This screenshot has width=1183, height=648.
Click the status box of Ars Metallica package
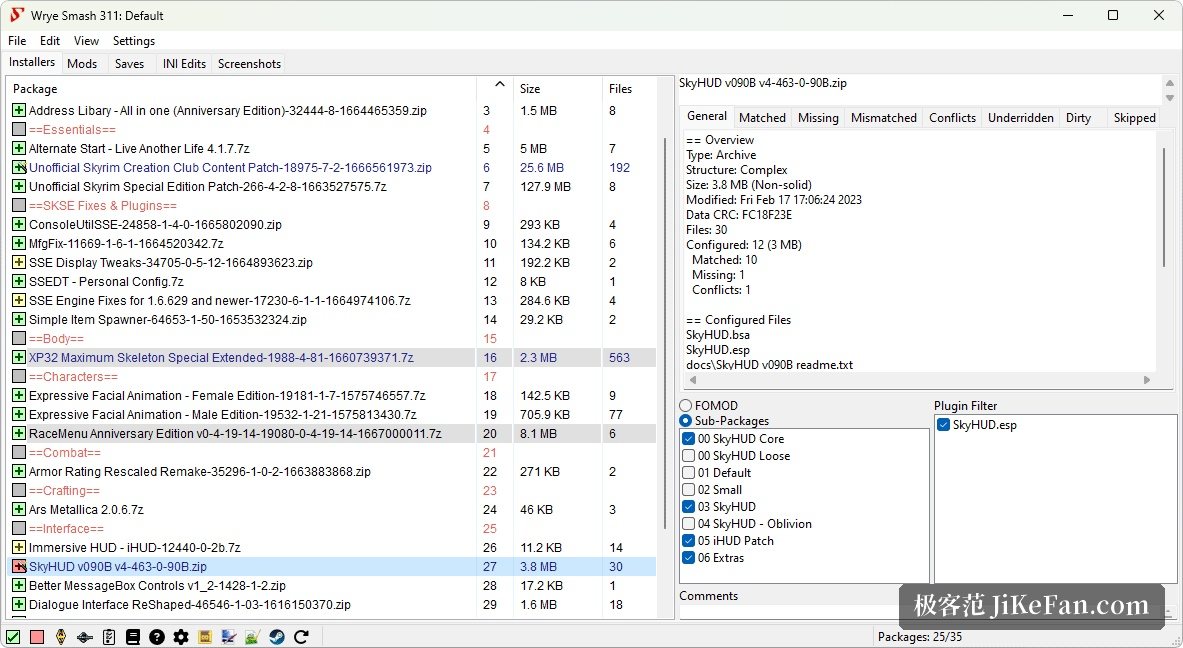[x=20, y=509]
